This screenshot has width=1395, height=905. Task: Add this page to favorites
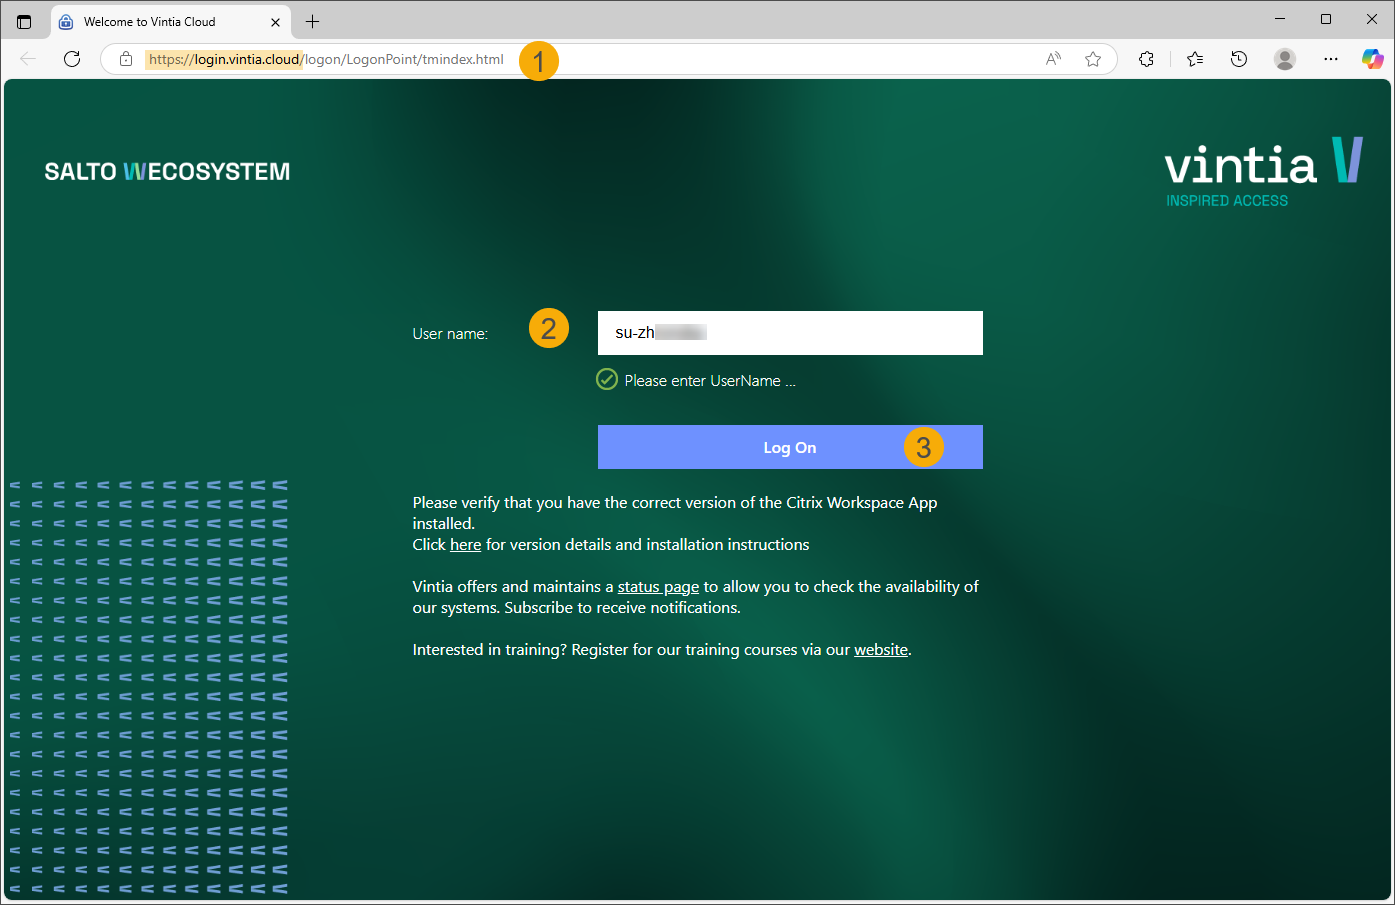coord(1093,59)
